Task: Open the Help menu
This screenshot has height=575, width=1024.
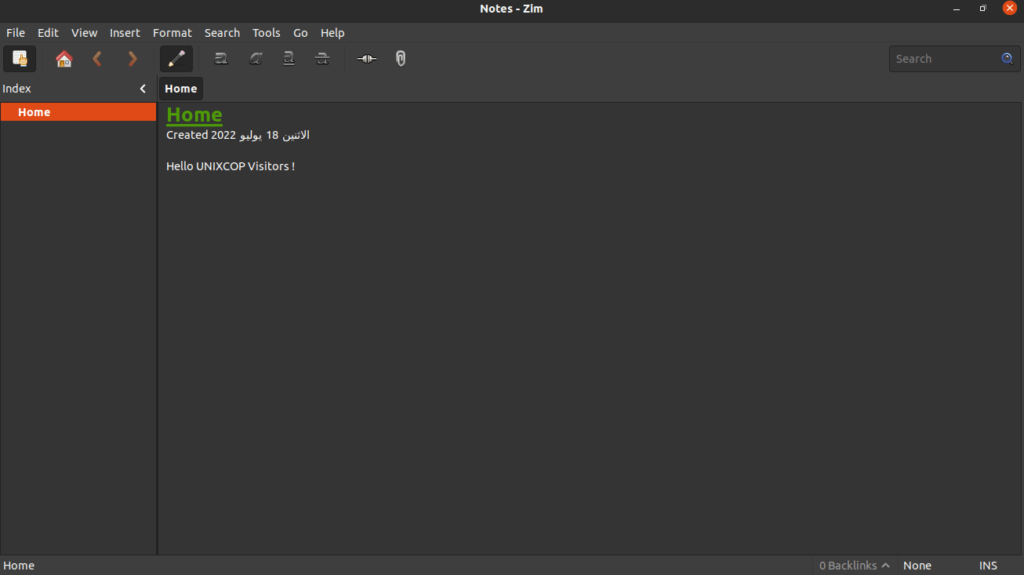Action: [332, 33]
